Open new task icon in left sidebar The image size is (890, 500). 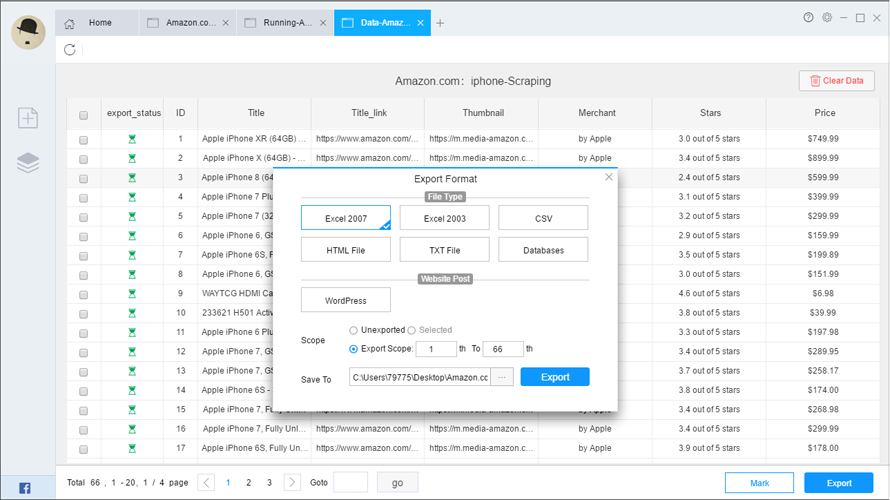coord(28,118)
